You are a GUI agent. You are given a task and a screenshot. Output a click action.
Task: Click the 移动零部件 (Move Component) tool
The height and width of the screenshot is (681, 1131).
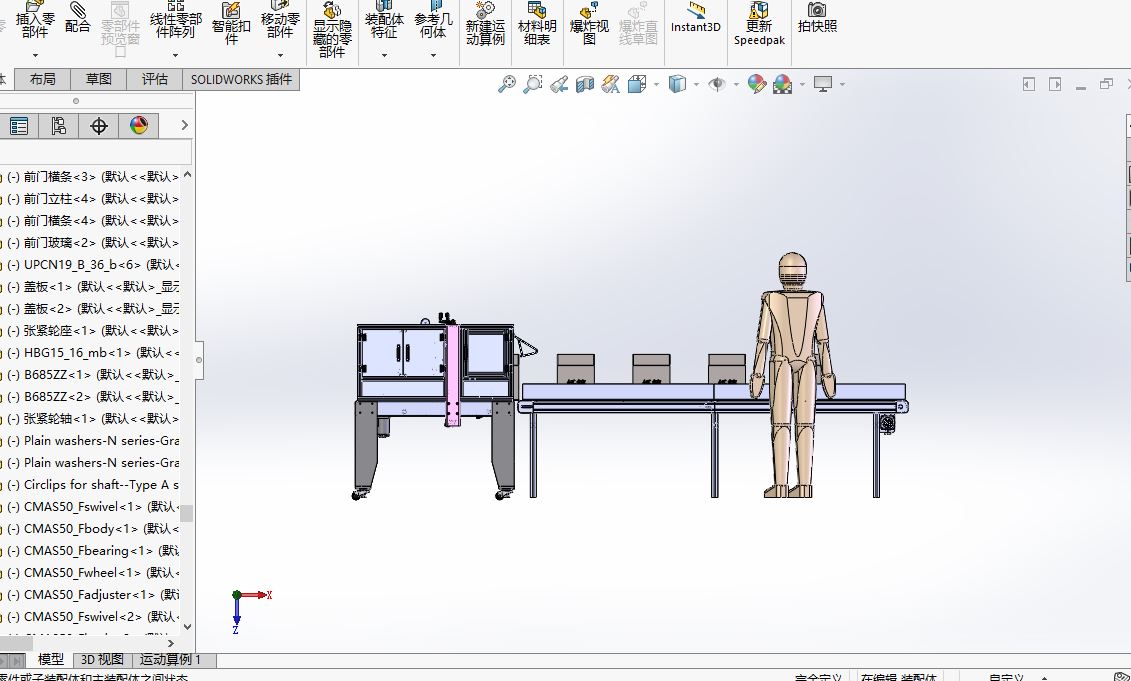280,20
